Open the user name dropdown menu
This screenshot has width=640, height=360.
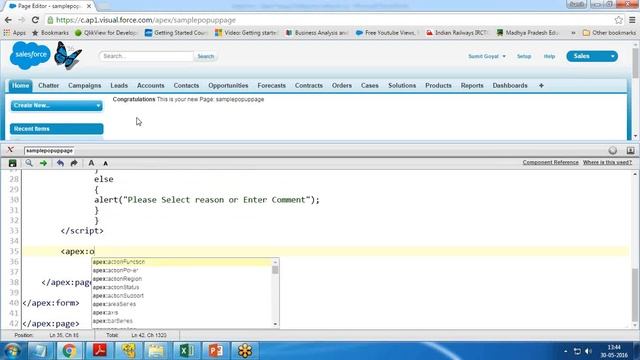(487, 56)
